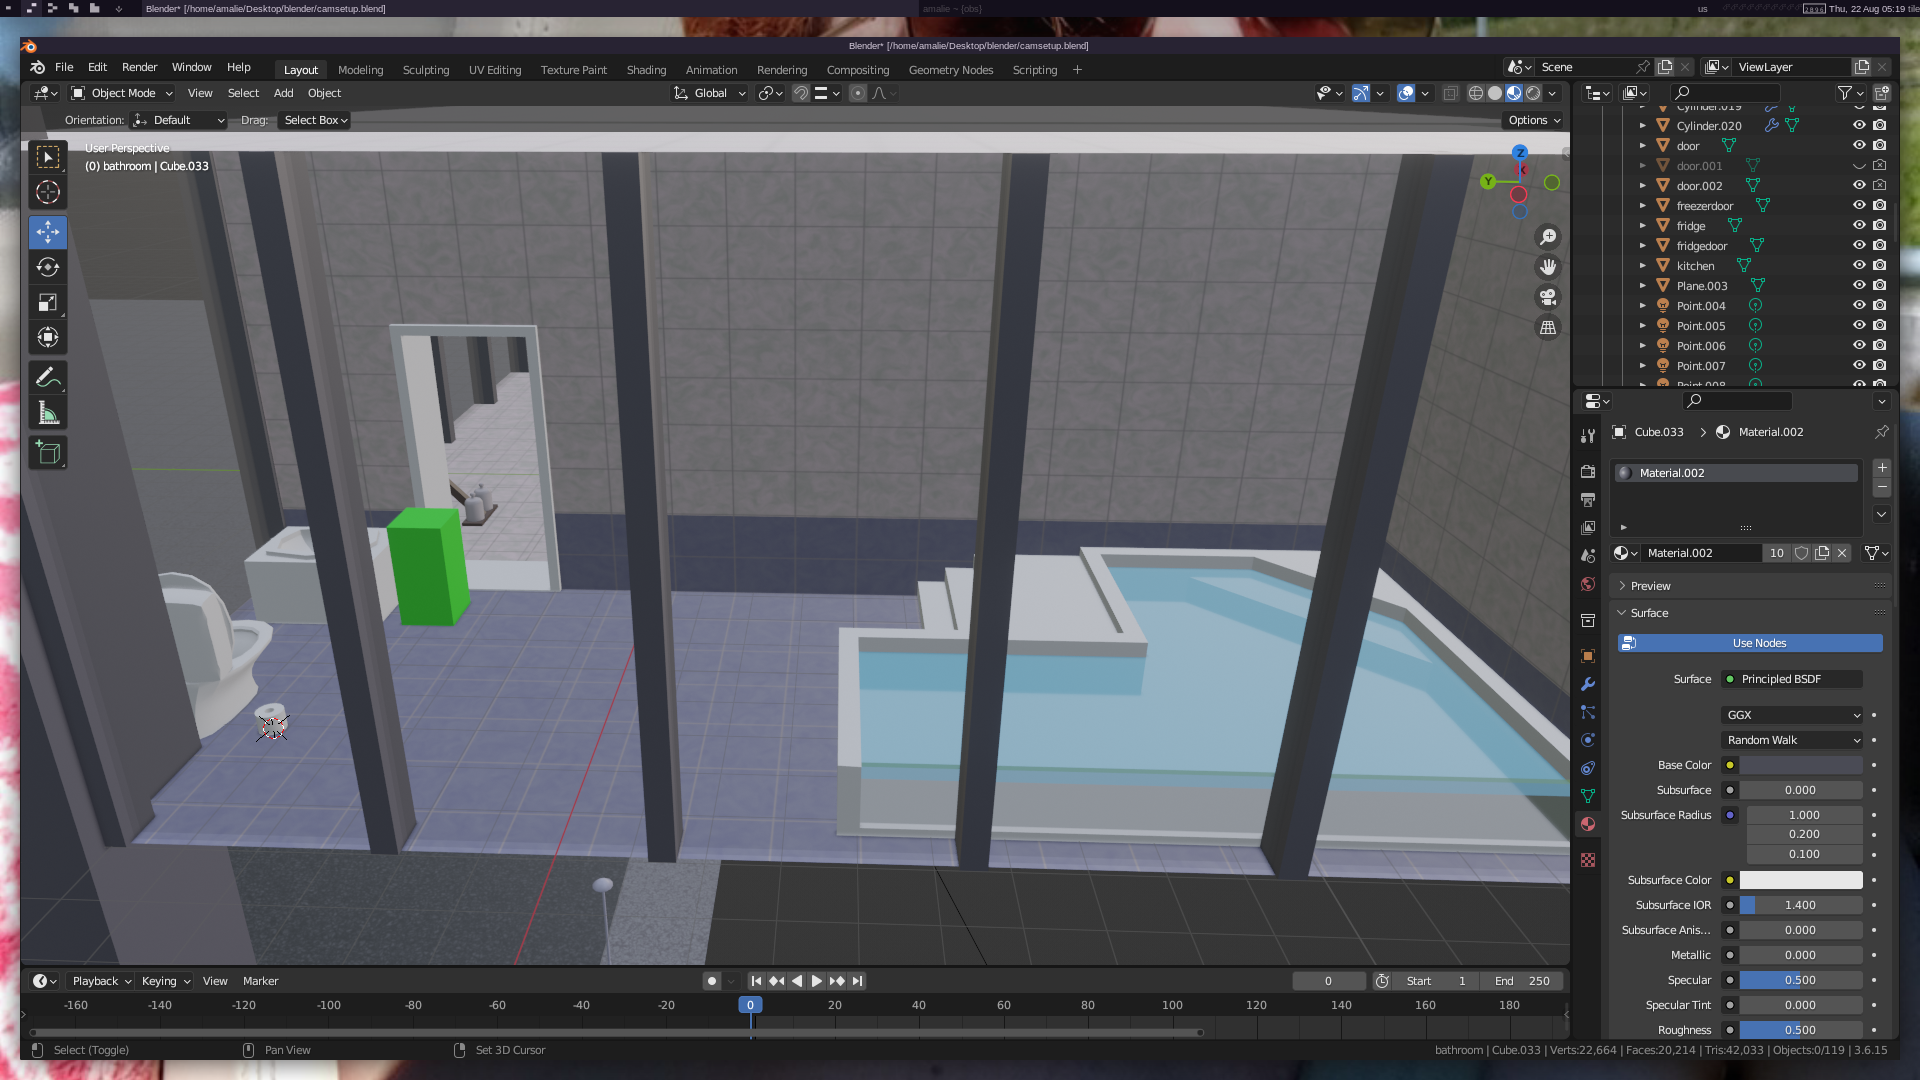1920x1080 pixels.
Task: Click the Add Cube tool icon
Action: [x=47, y=453]
